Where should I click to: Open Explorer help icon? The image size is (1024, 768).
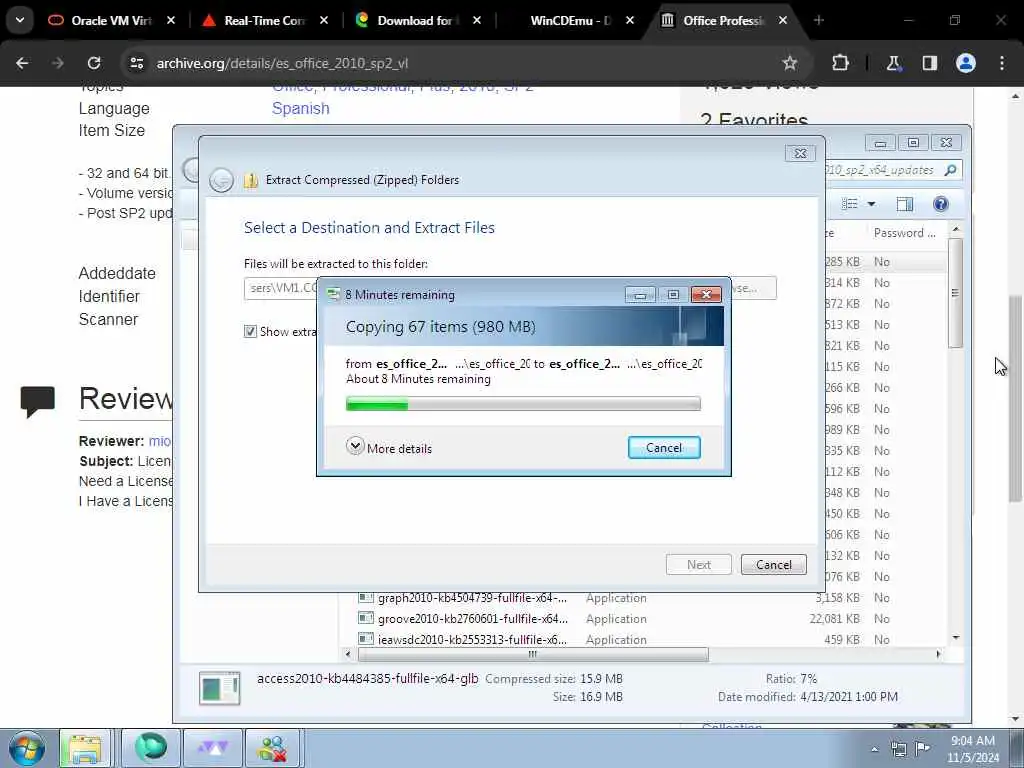pos(940,204)
